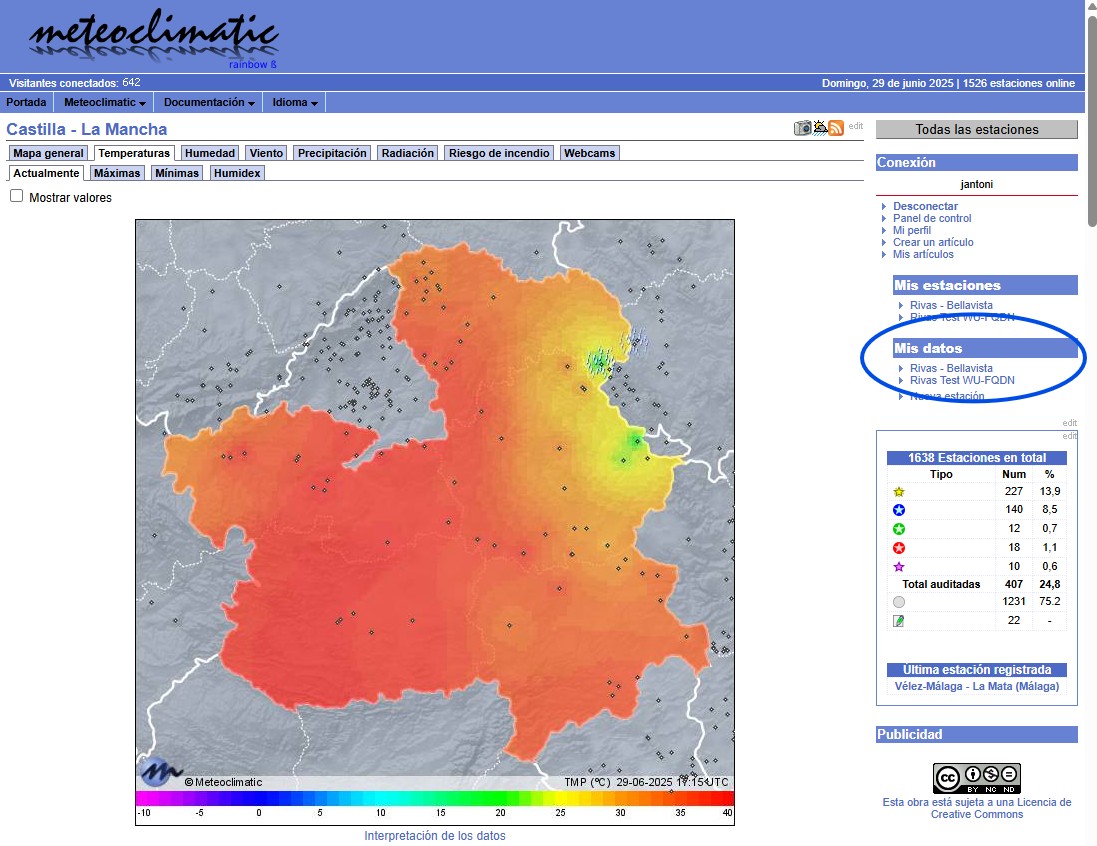Click the webcam camera icon
The height and width of the screenshot is (846, 1097).
point(803,128)
